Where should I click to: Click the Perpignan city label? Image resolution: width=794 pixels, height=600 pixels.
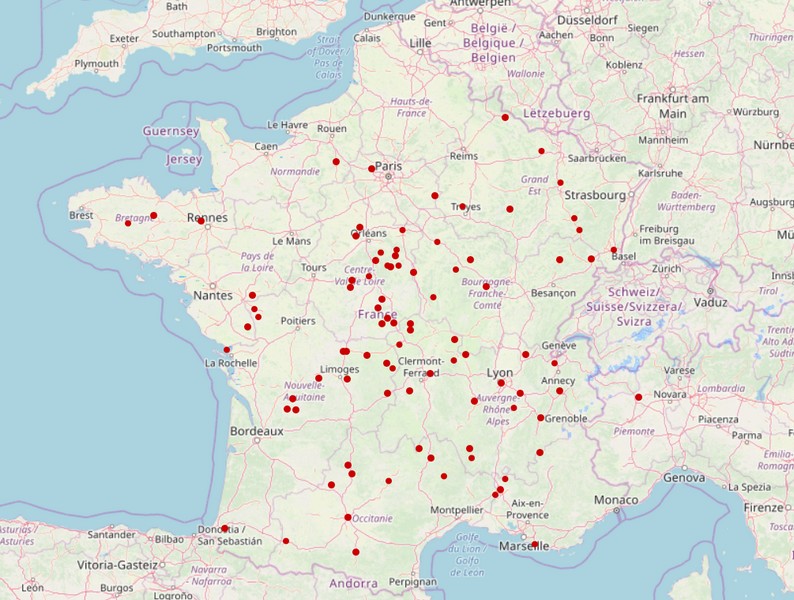(413, 582)
